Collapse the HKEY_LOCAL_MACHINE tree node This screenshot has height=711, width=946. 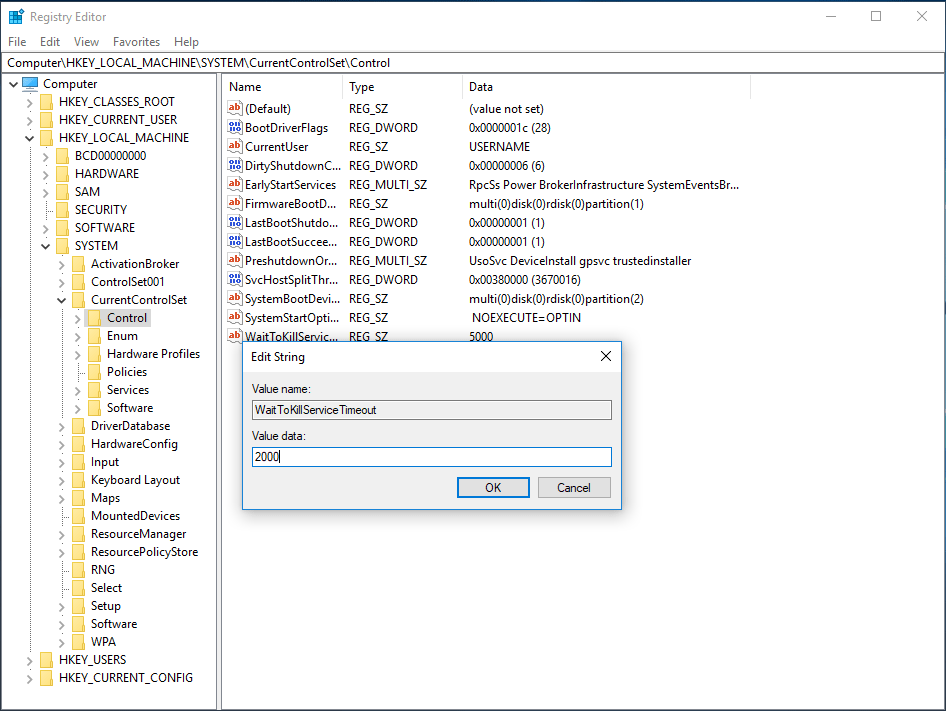point(29,138)
